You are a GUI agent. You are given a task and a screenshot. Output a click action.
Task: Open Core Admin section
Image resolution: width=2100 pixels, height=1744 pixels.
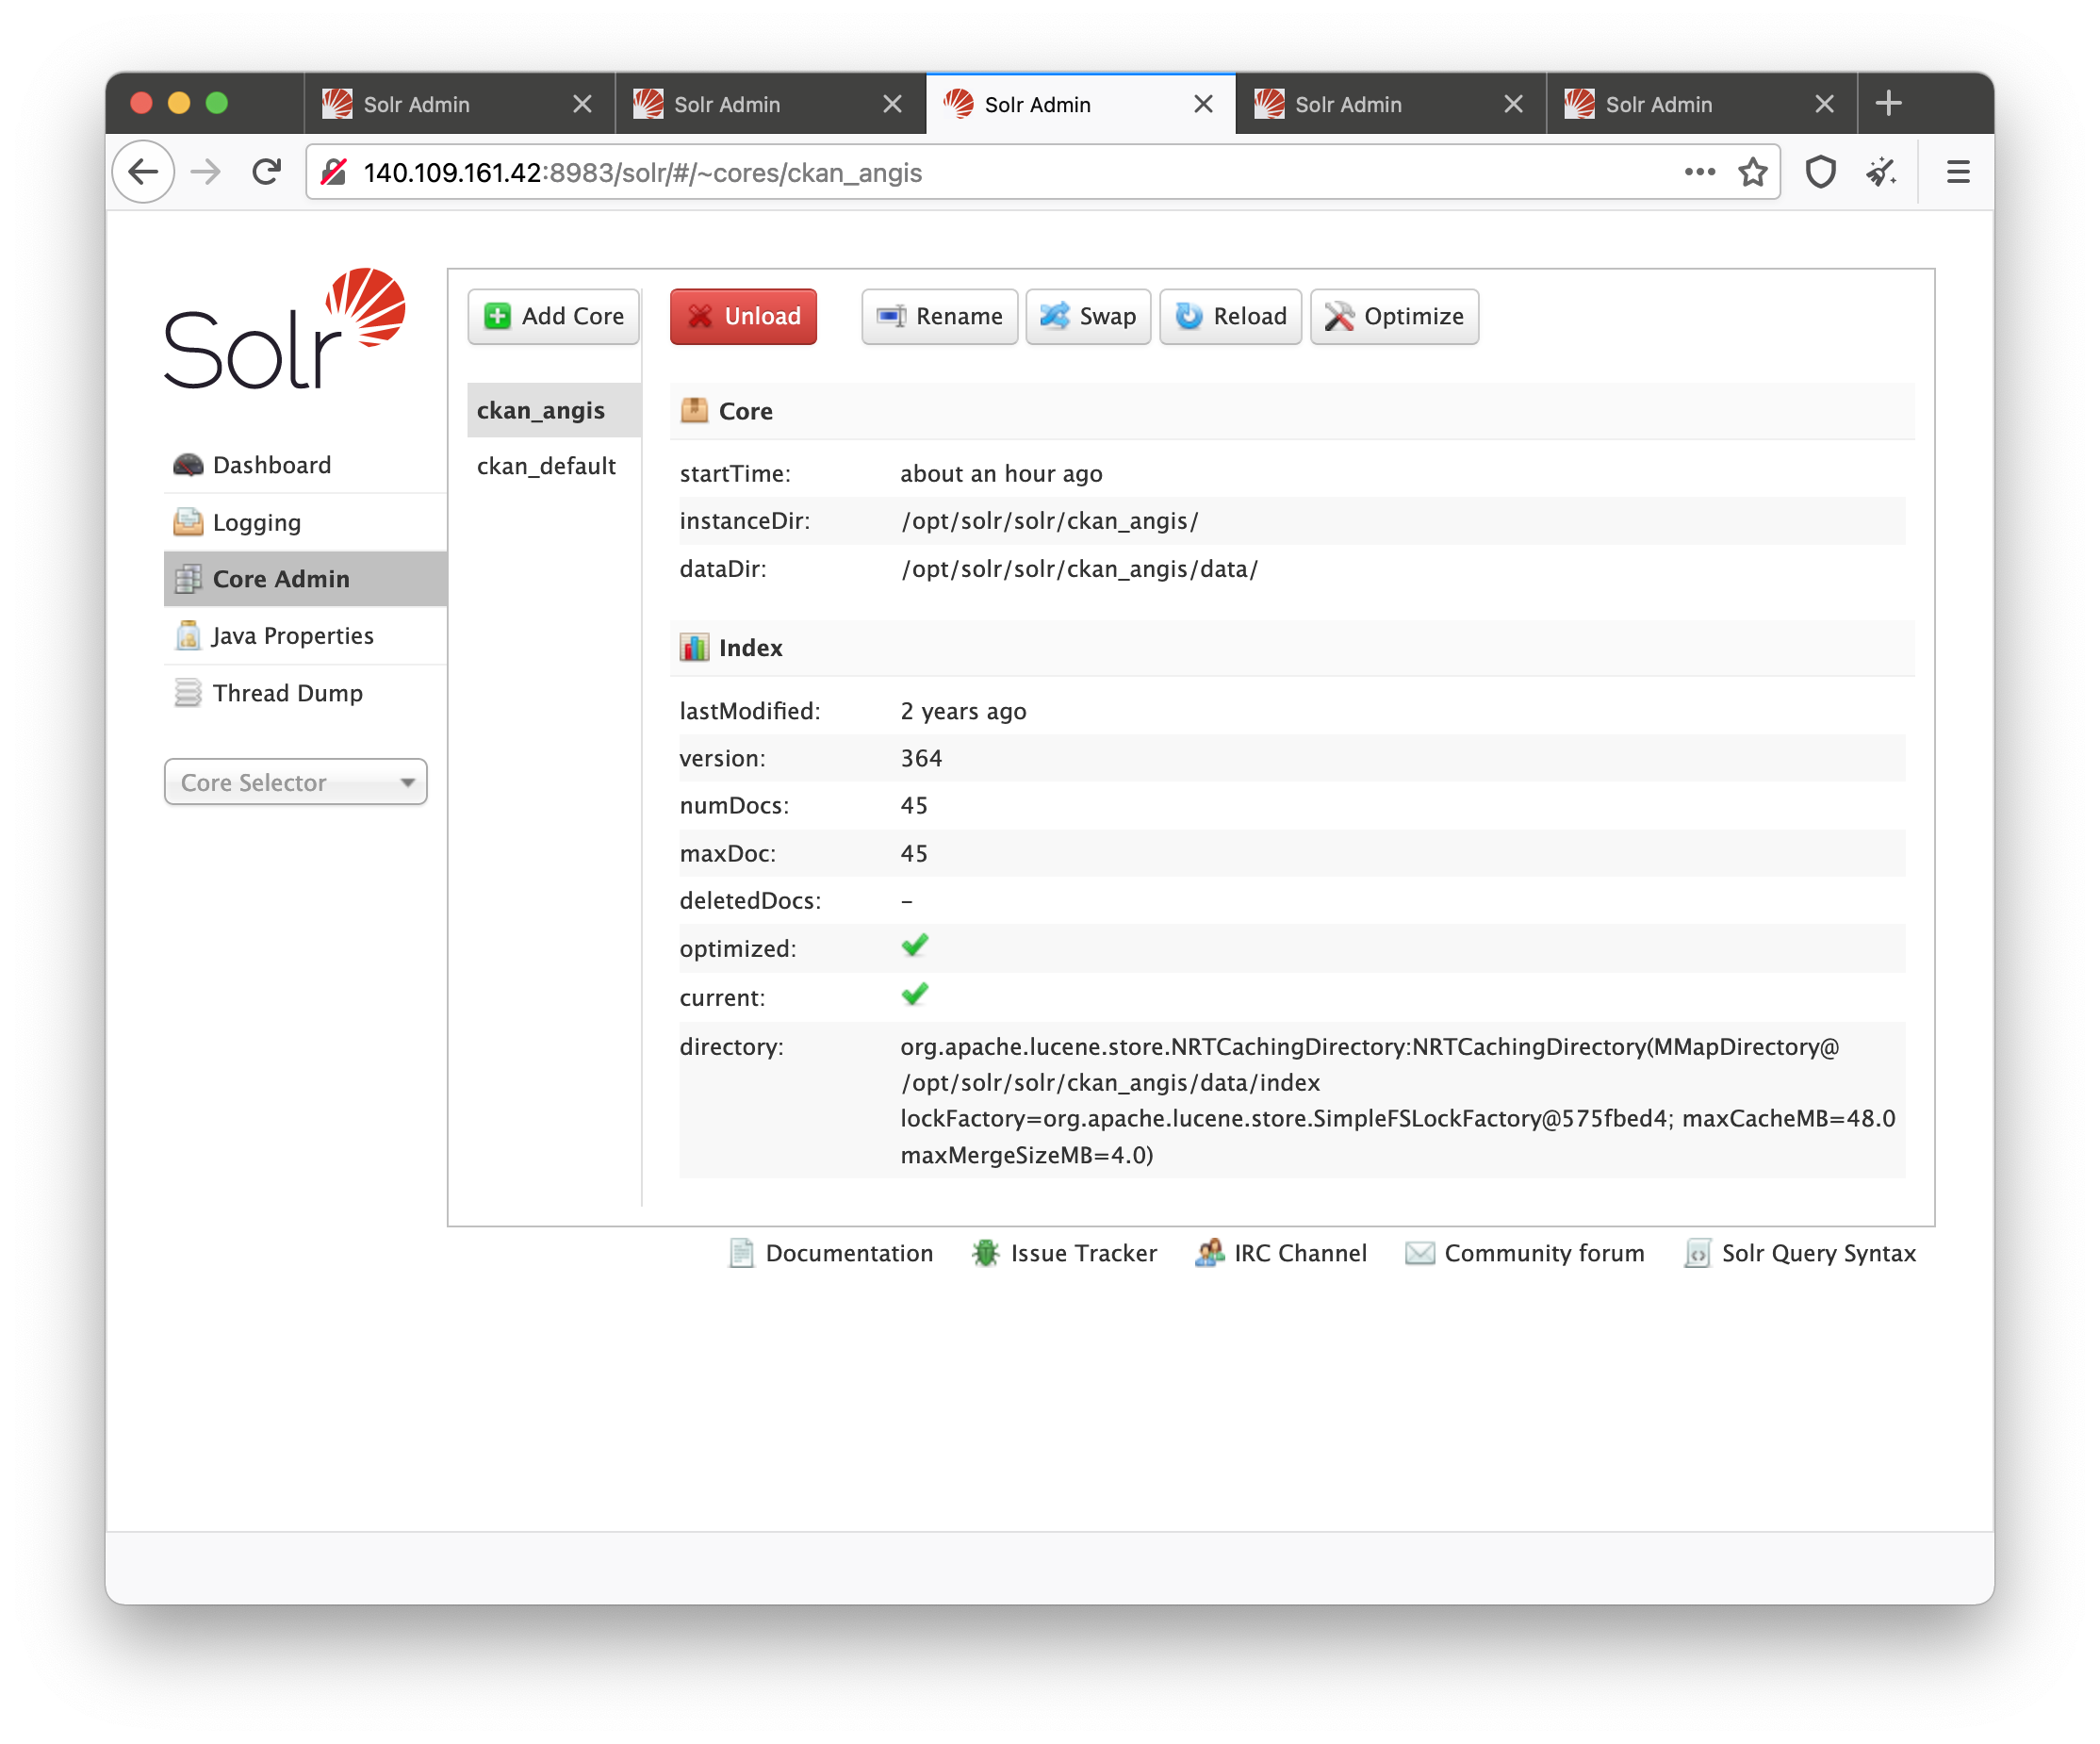[305, 579]
